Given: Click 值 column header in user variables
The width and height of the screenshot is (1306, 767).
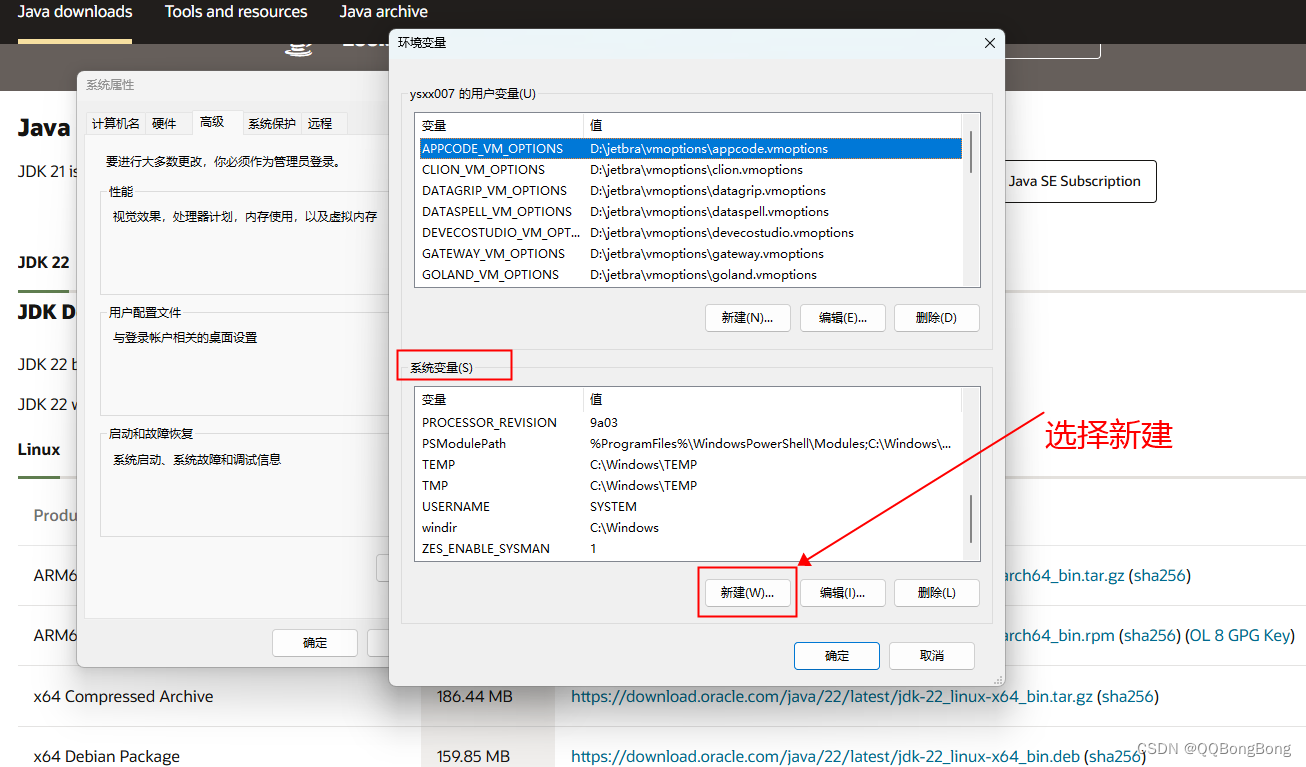Looking at the screenshot, I should [773, 125].
